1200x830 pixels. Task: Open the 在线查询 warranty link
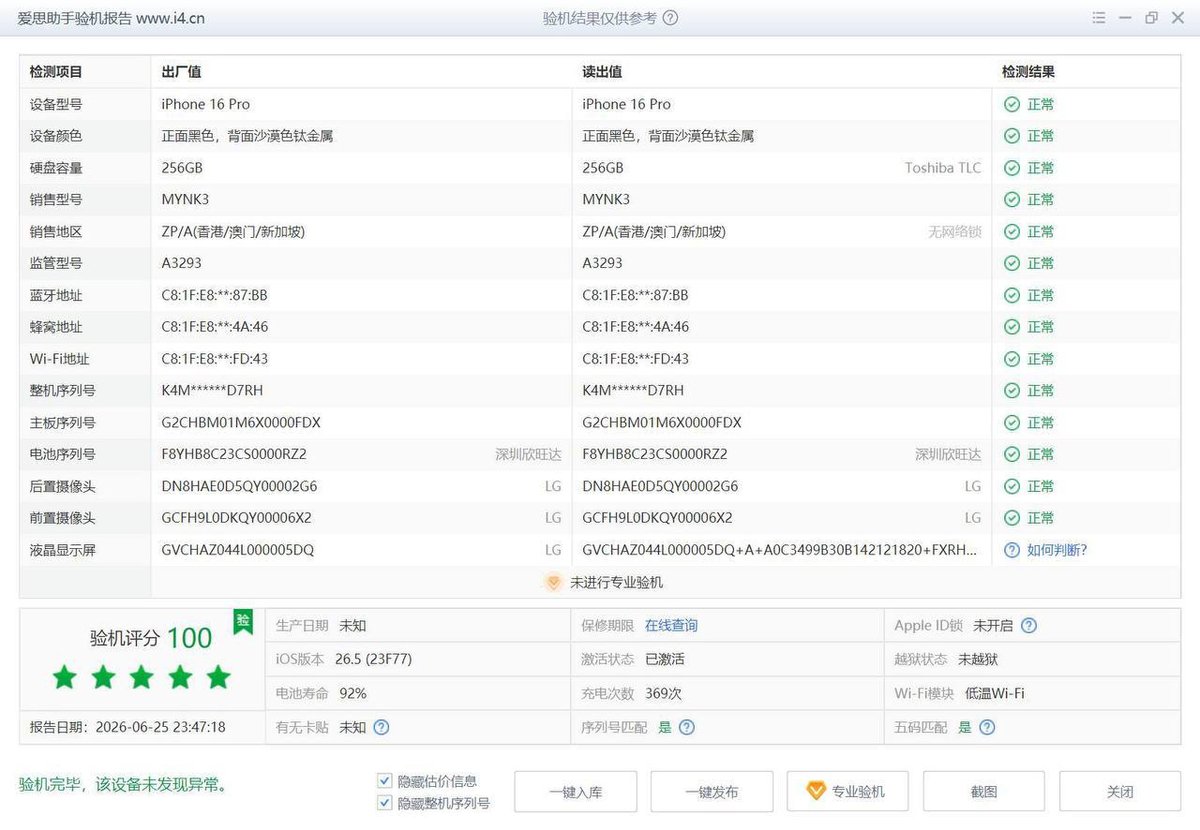[671, 626]
